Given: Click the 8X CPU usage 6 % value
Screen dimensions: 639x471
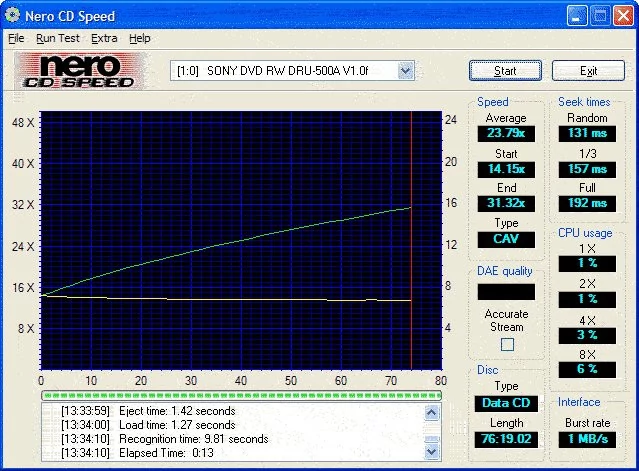Looking at the screenshot, I should pyautogui.click(x=587, y=370).
